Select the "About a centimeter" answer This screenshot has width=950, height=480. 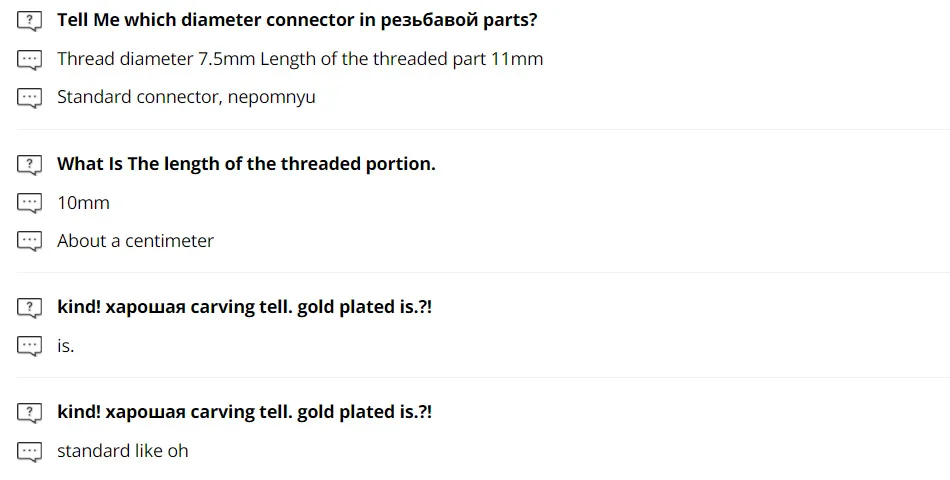[x=135, y=241]
